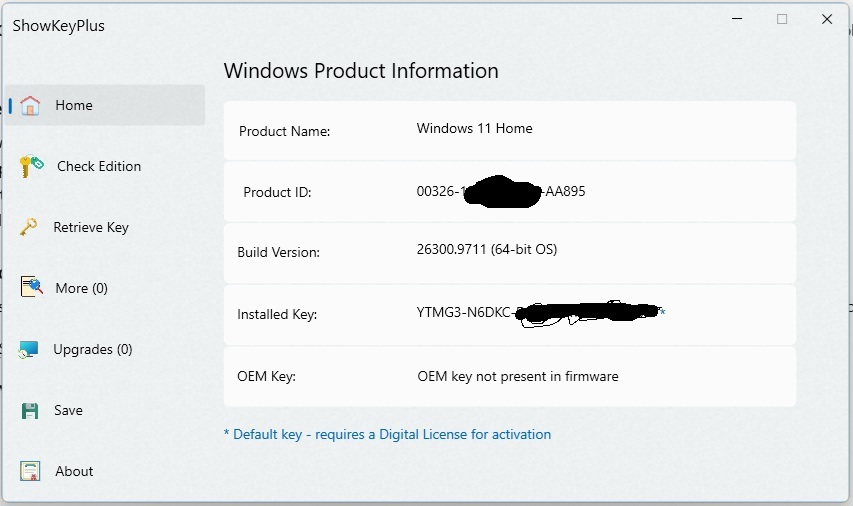
Task: Click the 'Installed Key:' label
Action: click(x=277, y=314)
